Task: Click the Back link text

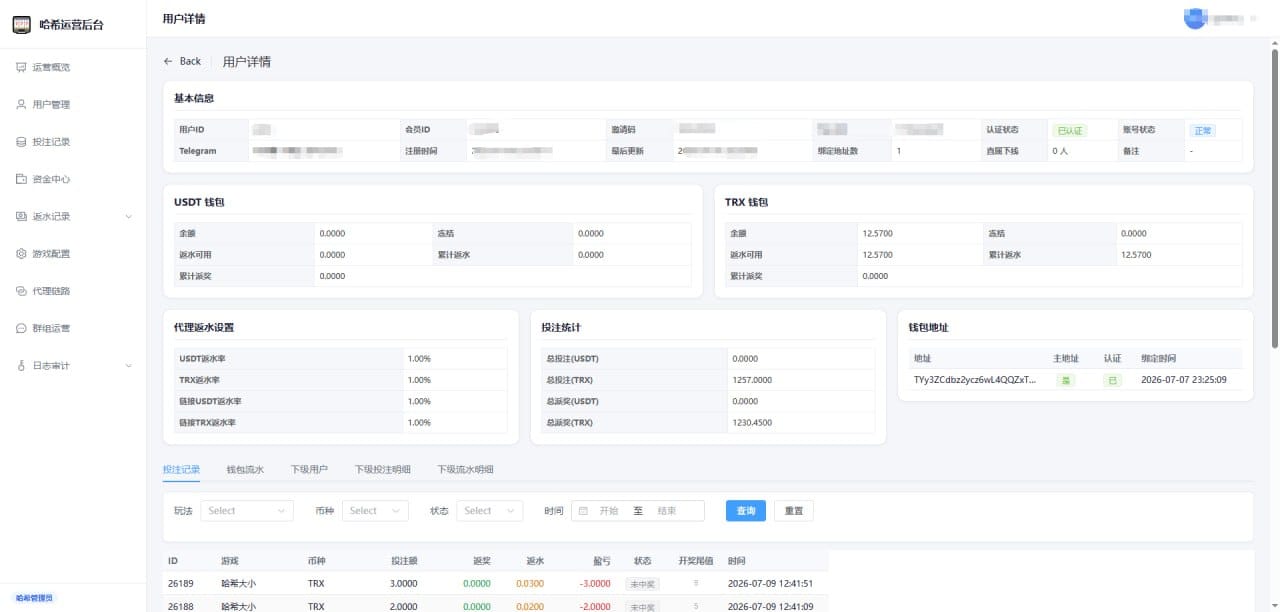Action: coord(190,61)
